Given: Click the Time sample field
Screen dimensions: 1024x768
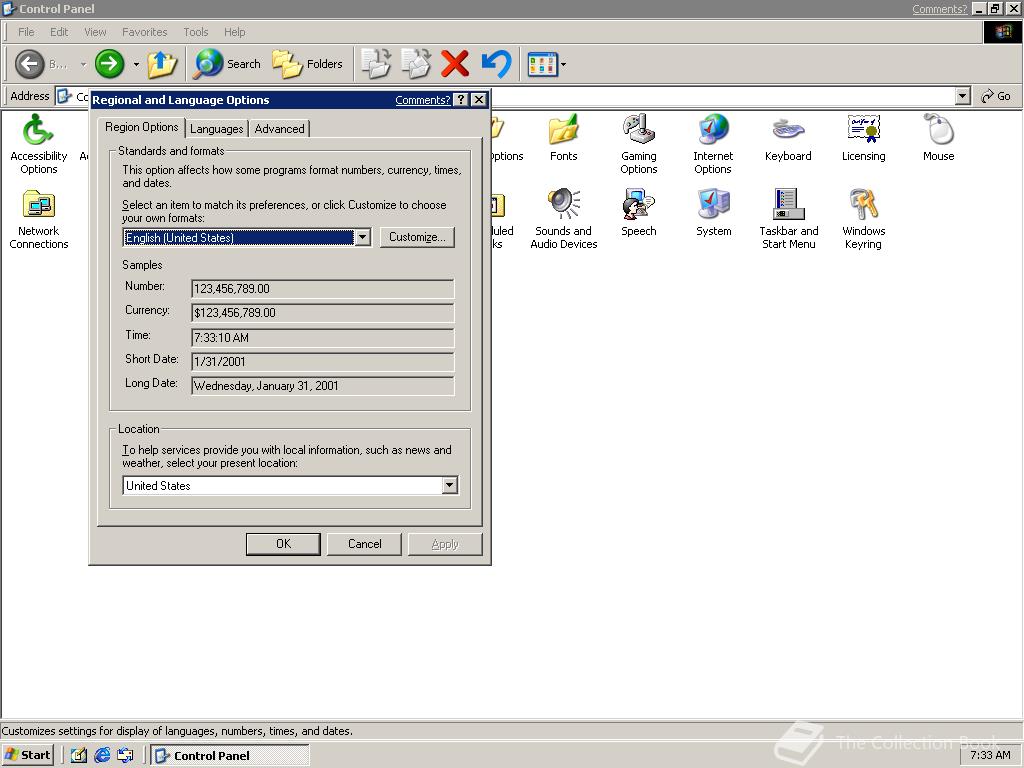Looking at the screenshot, I should (x=323, y=338).
